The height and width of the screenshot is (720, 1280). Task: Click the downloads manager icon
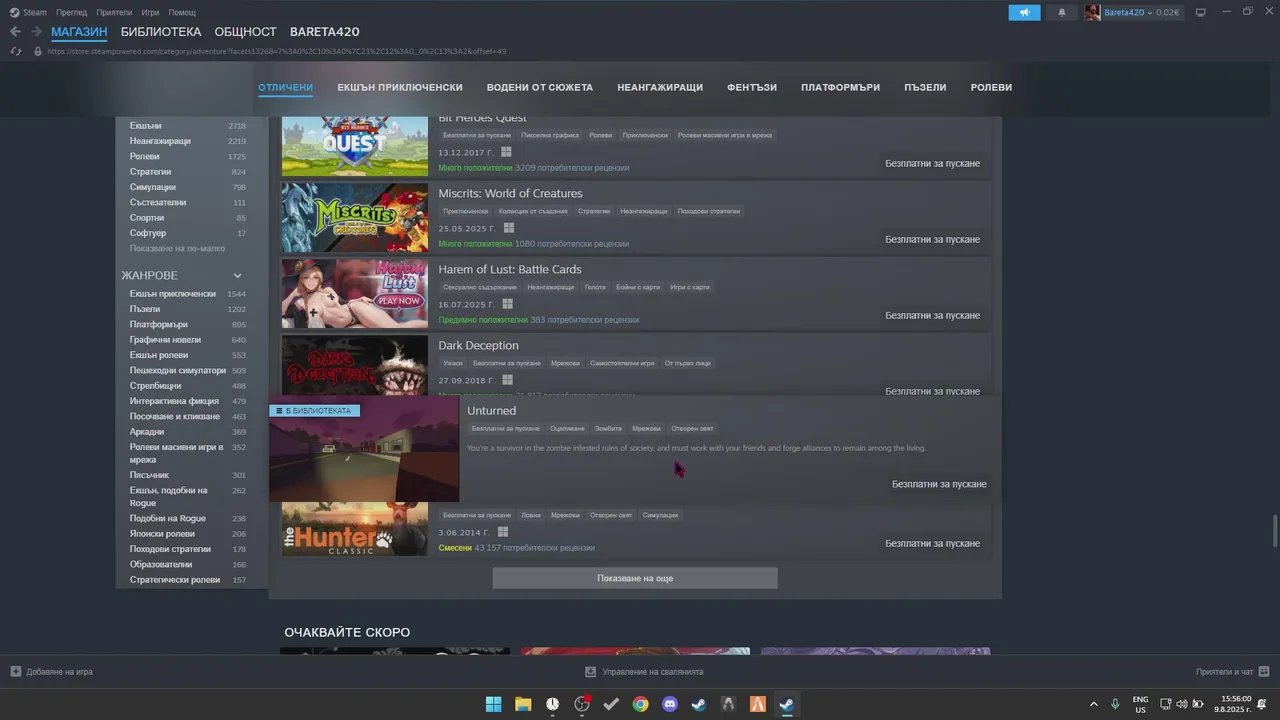point(590,672)
